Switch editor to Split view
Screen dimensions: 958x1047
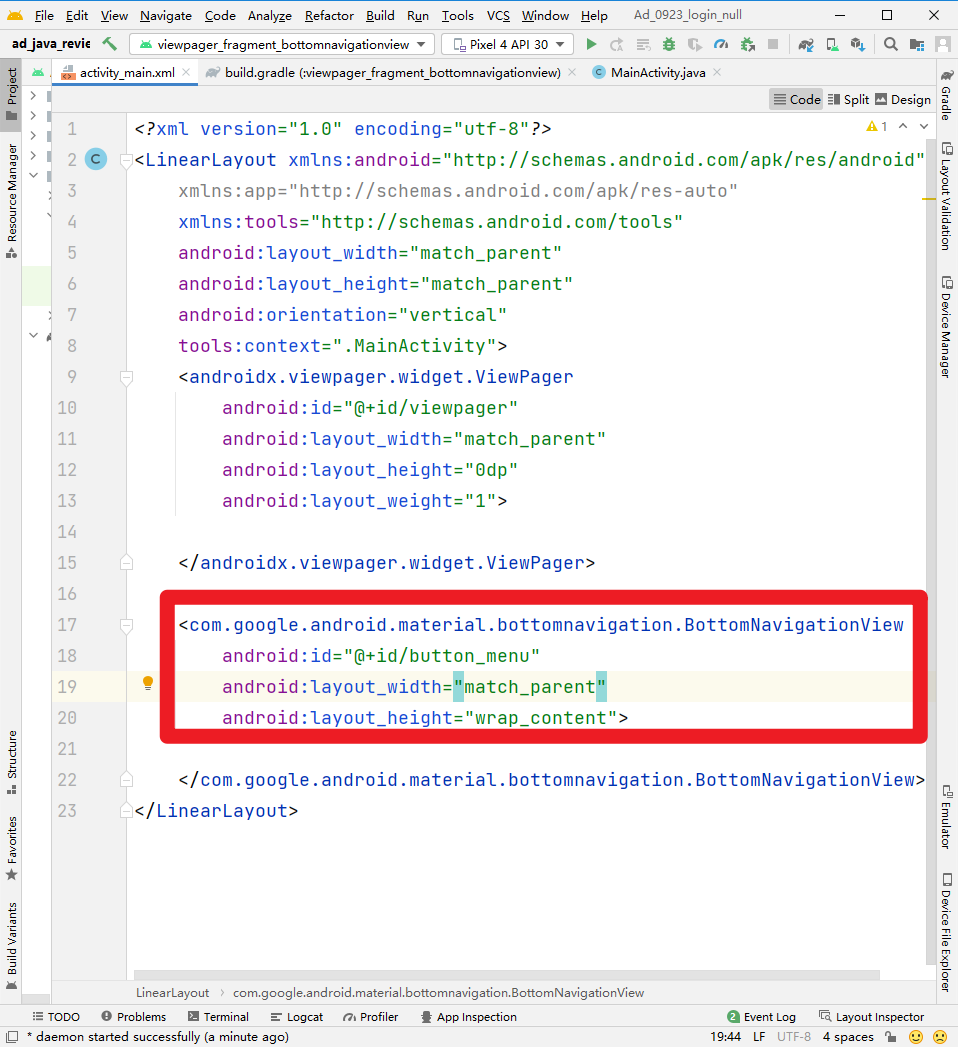pos(849,99)
